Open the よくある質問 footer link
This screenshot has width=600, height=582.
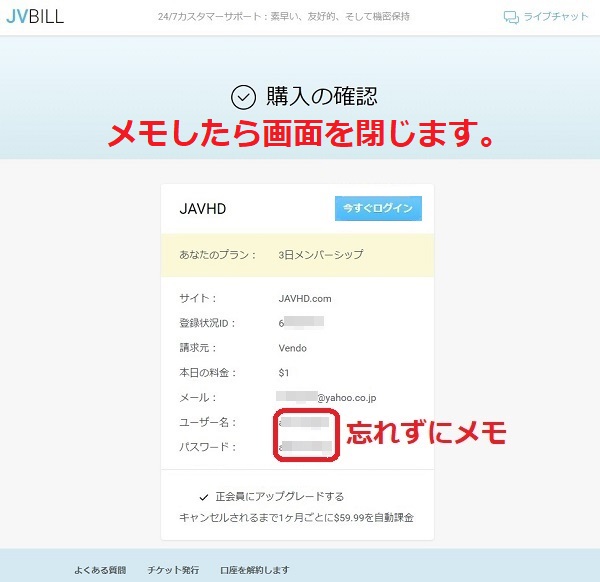100,570
